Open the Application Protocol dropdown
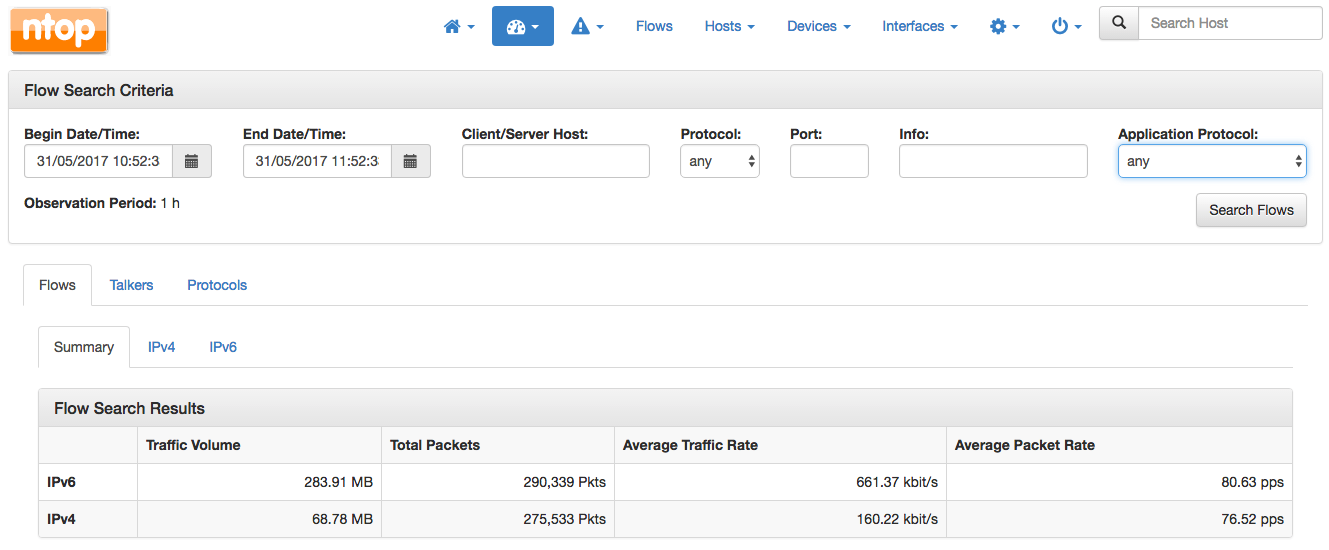 (1212, 161)
